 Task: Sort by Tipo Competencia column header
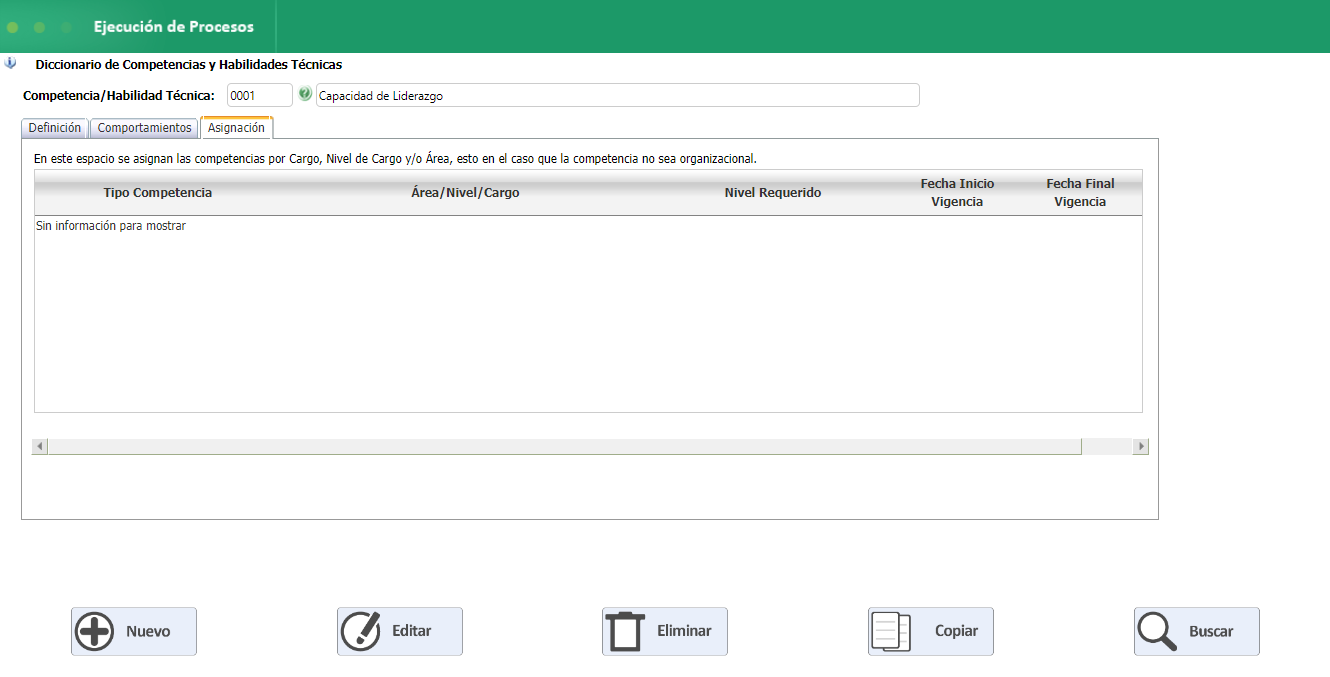(x=158, y=193)
